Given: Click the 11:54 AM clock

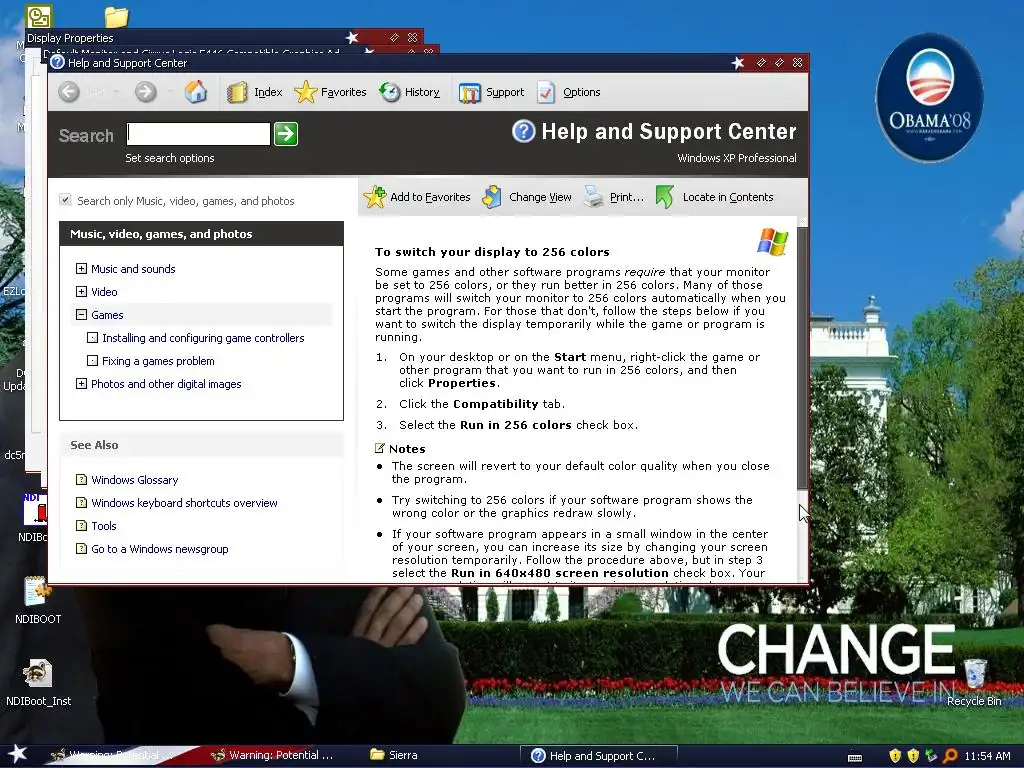Looking at the screenshot, I should pos(987,756).
